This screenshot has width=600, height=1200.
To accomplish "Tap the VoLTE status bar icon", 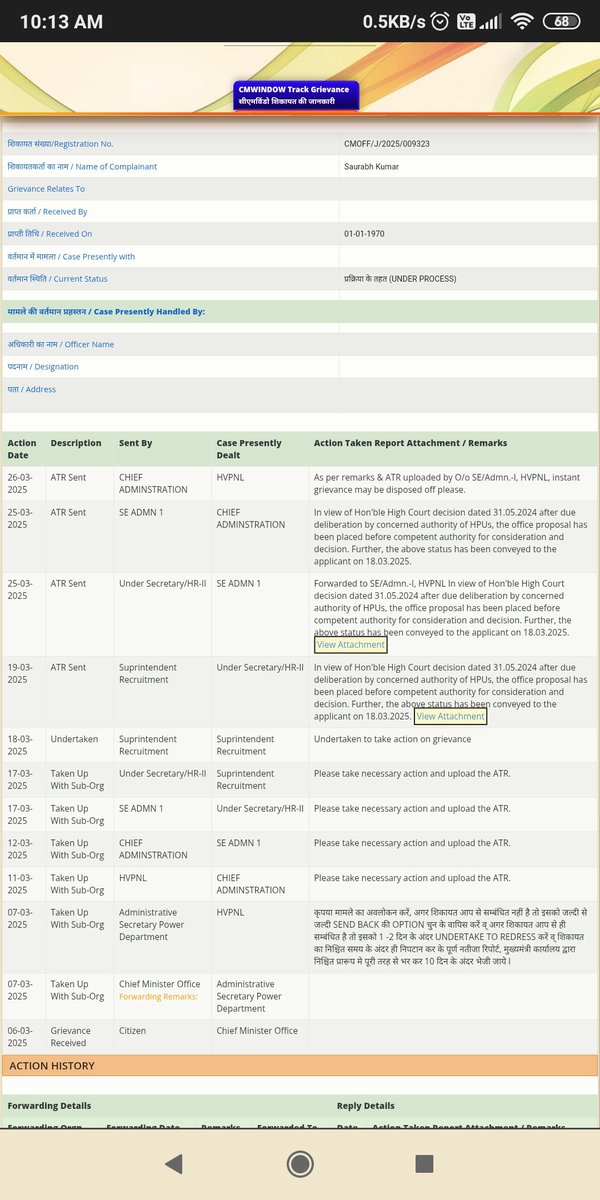I will (x=465, y=21).
